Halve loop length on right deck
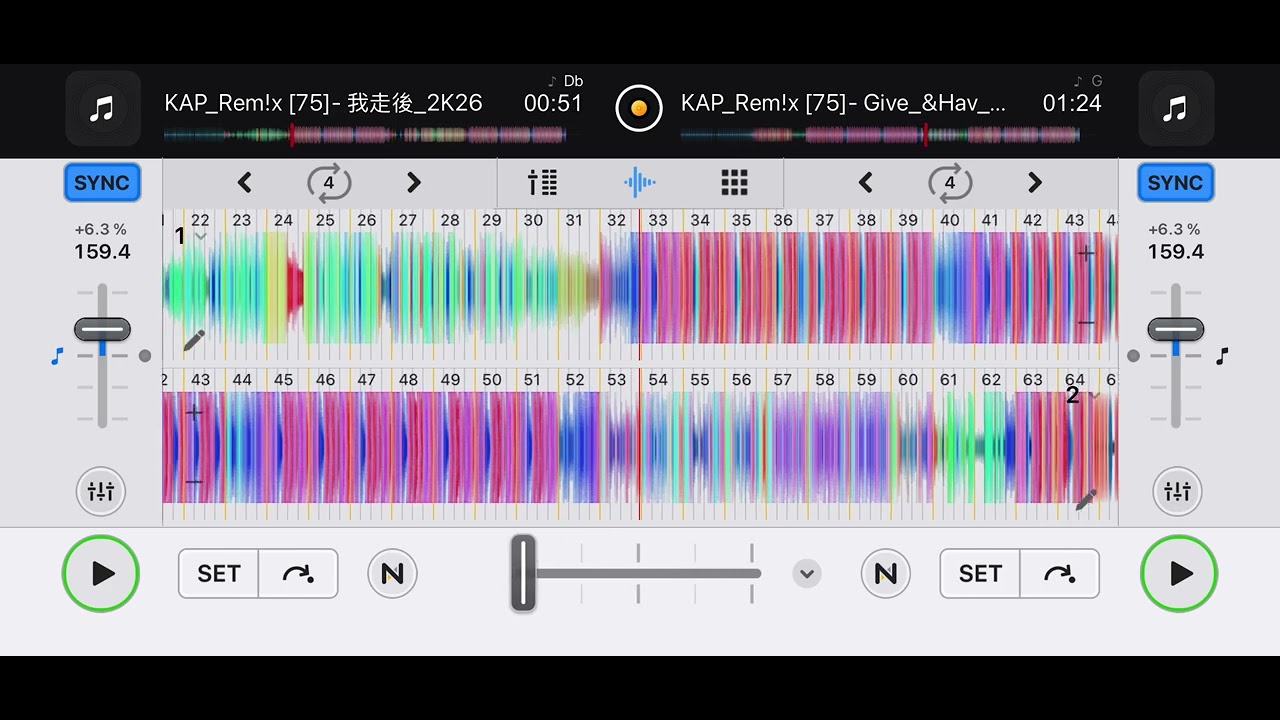Viewport: 1280px width, 720px height. (865, 182)
